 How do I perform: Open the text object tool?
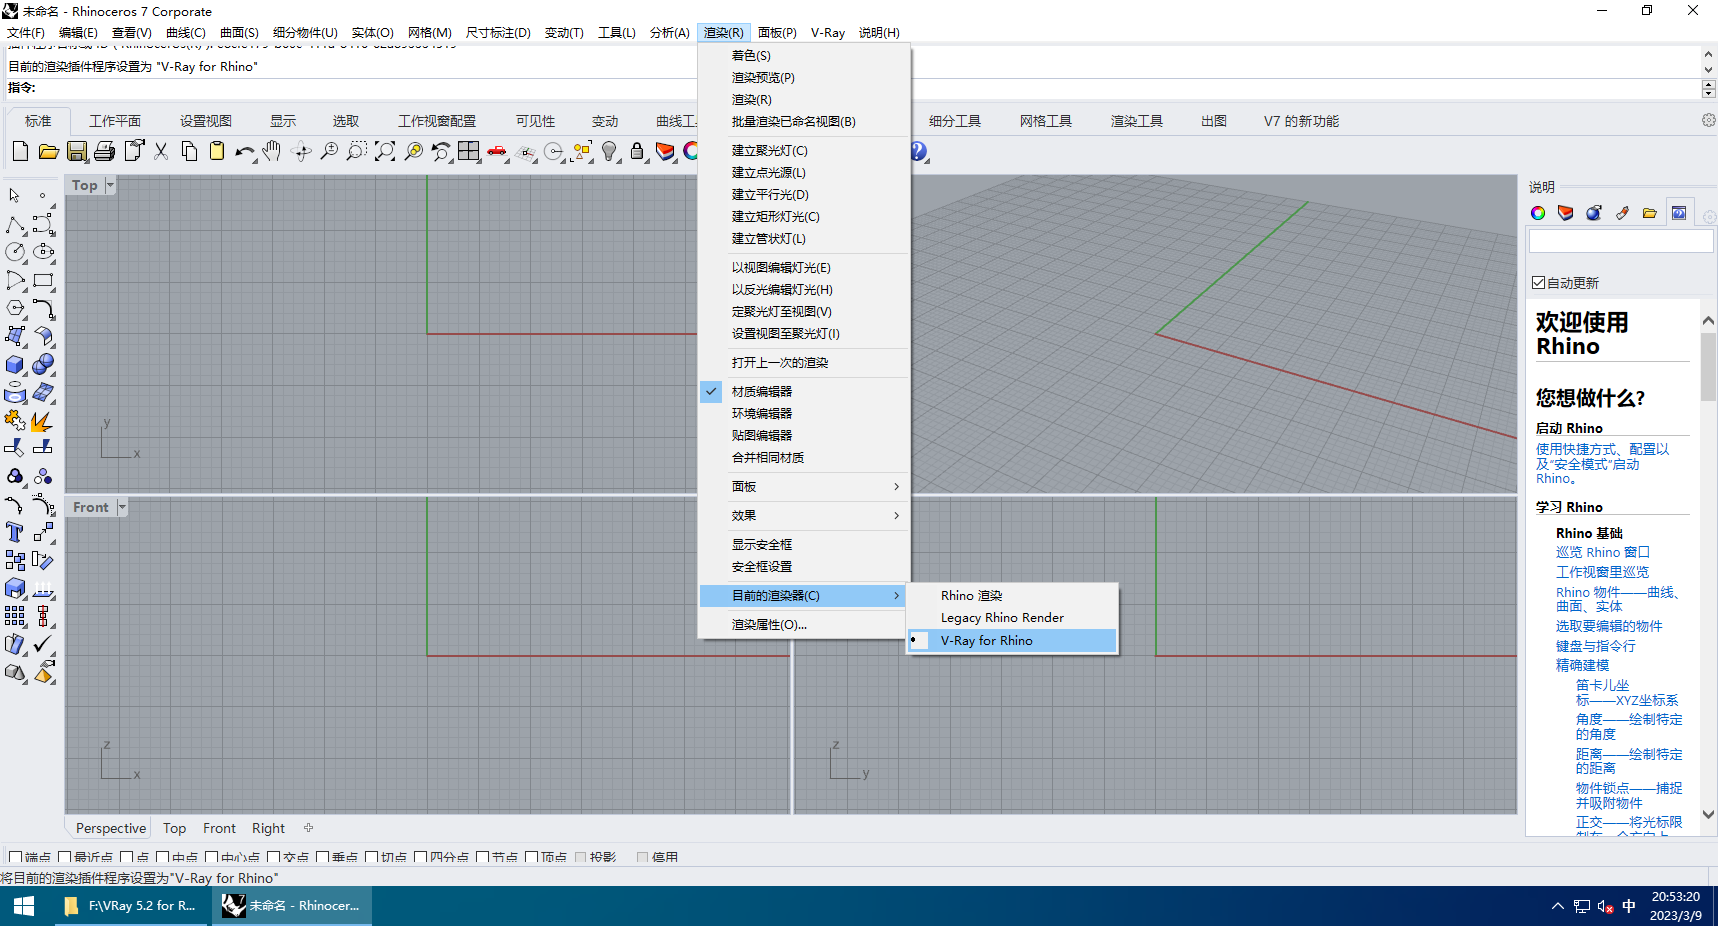(14, 531)
